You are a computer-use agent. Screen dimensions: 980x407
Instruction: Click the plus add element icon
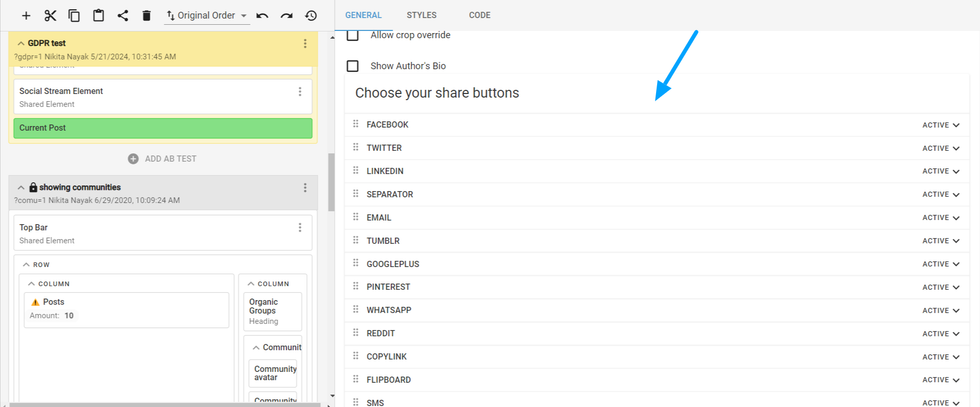click(26, 16)
